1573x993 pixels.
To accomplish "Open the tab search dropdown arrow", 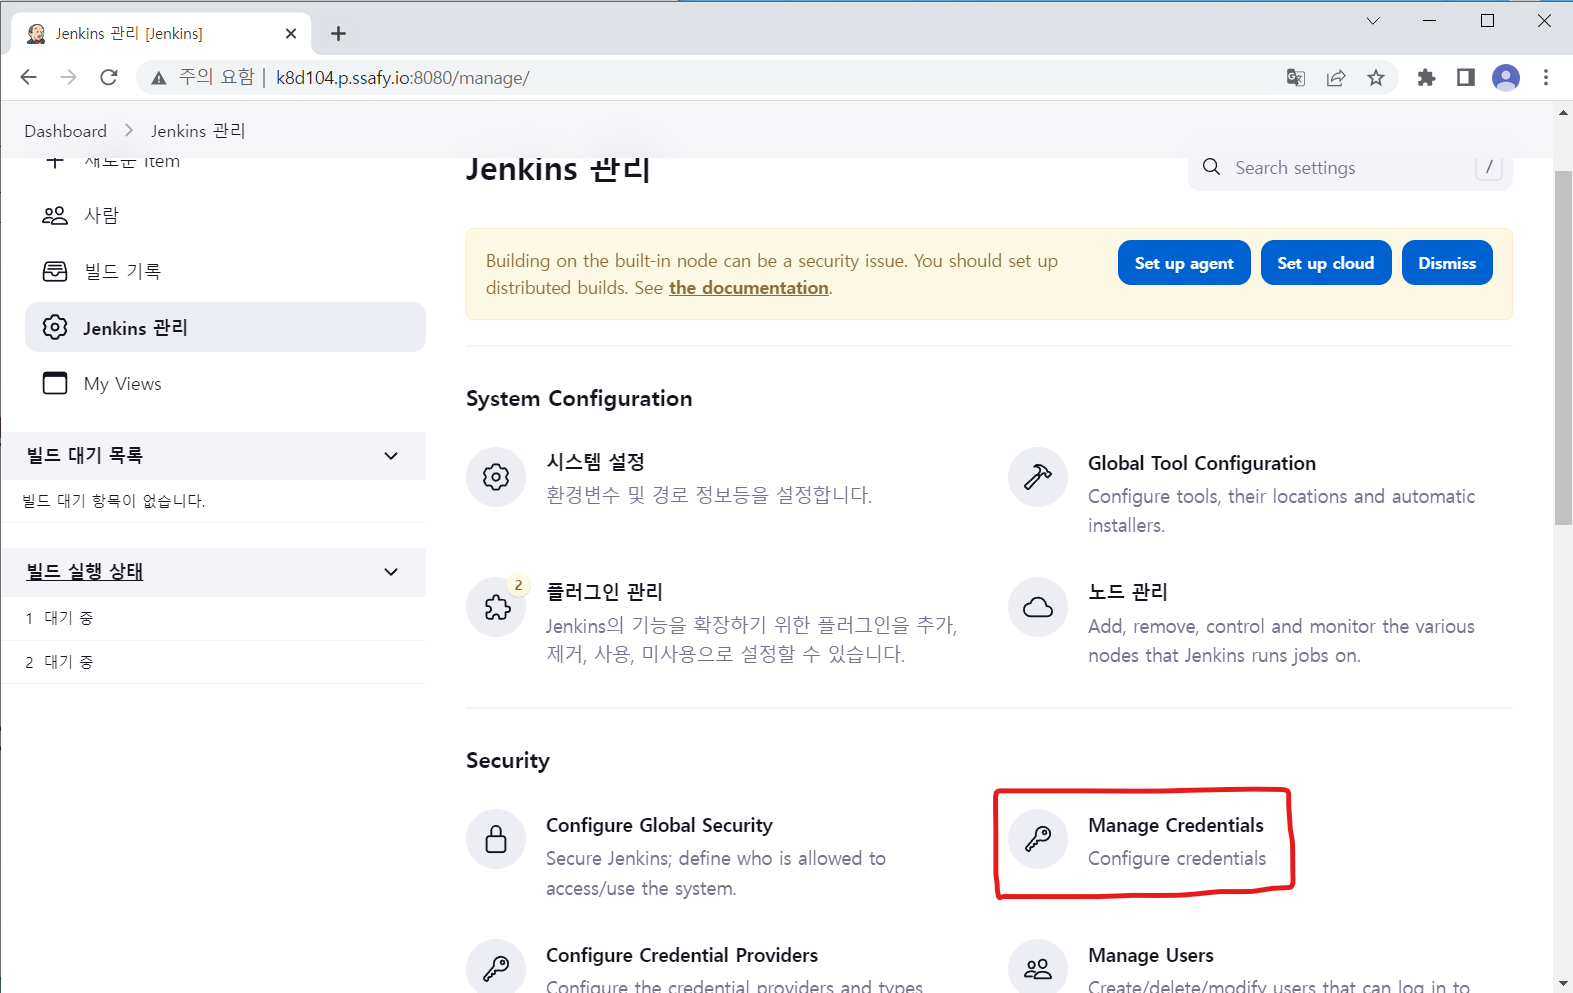I will click(x=1373, y=21).
